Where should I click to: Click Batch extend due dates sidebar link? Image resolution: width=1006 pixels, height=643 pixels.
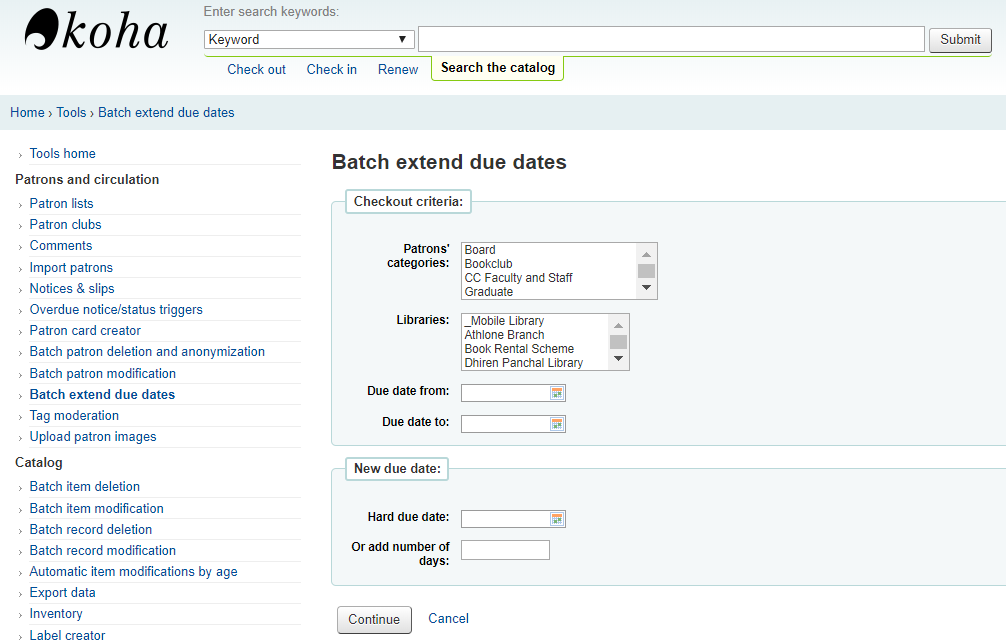pos(102,395)
